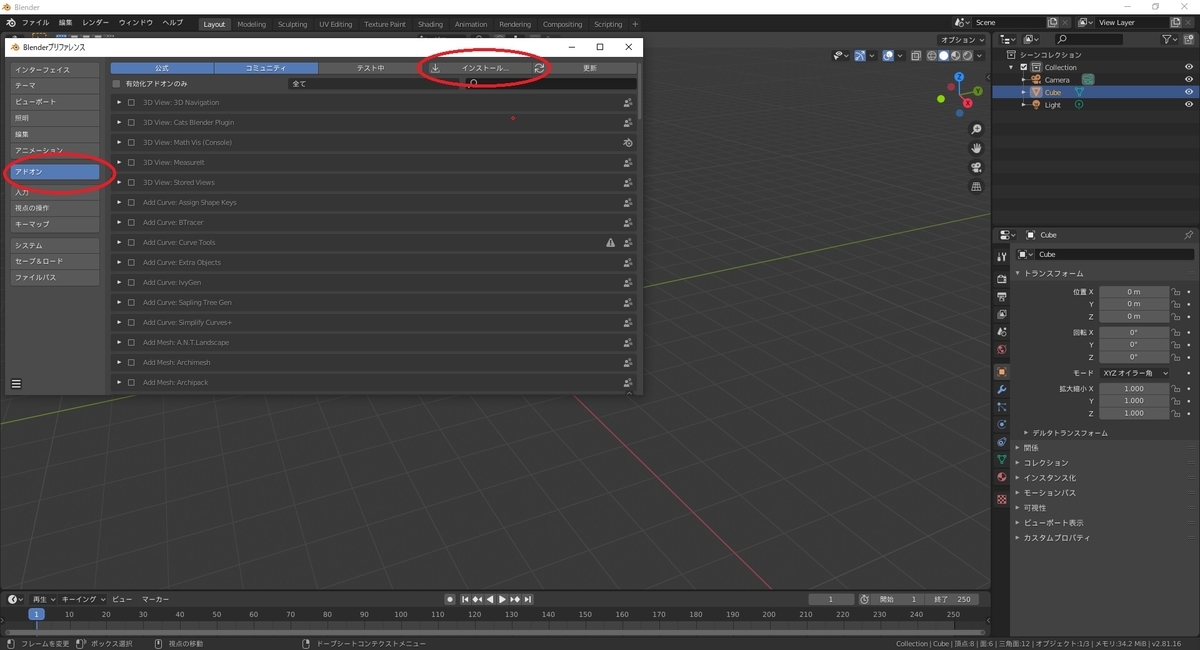Switch to the Sculpting workspace tab
The height and width of the screenshot is (650, 1200).
click(x=293, y=24)
